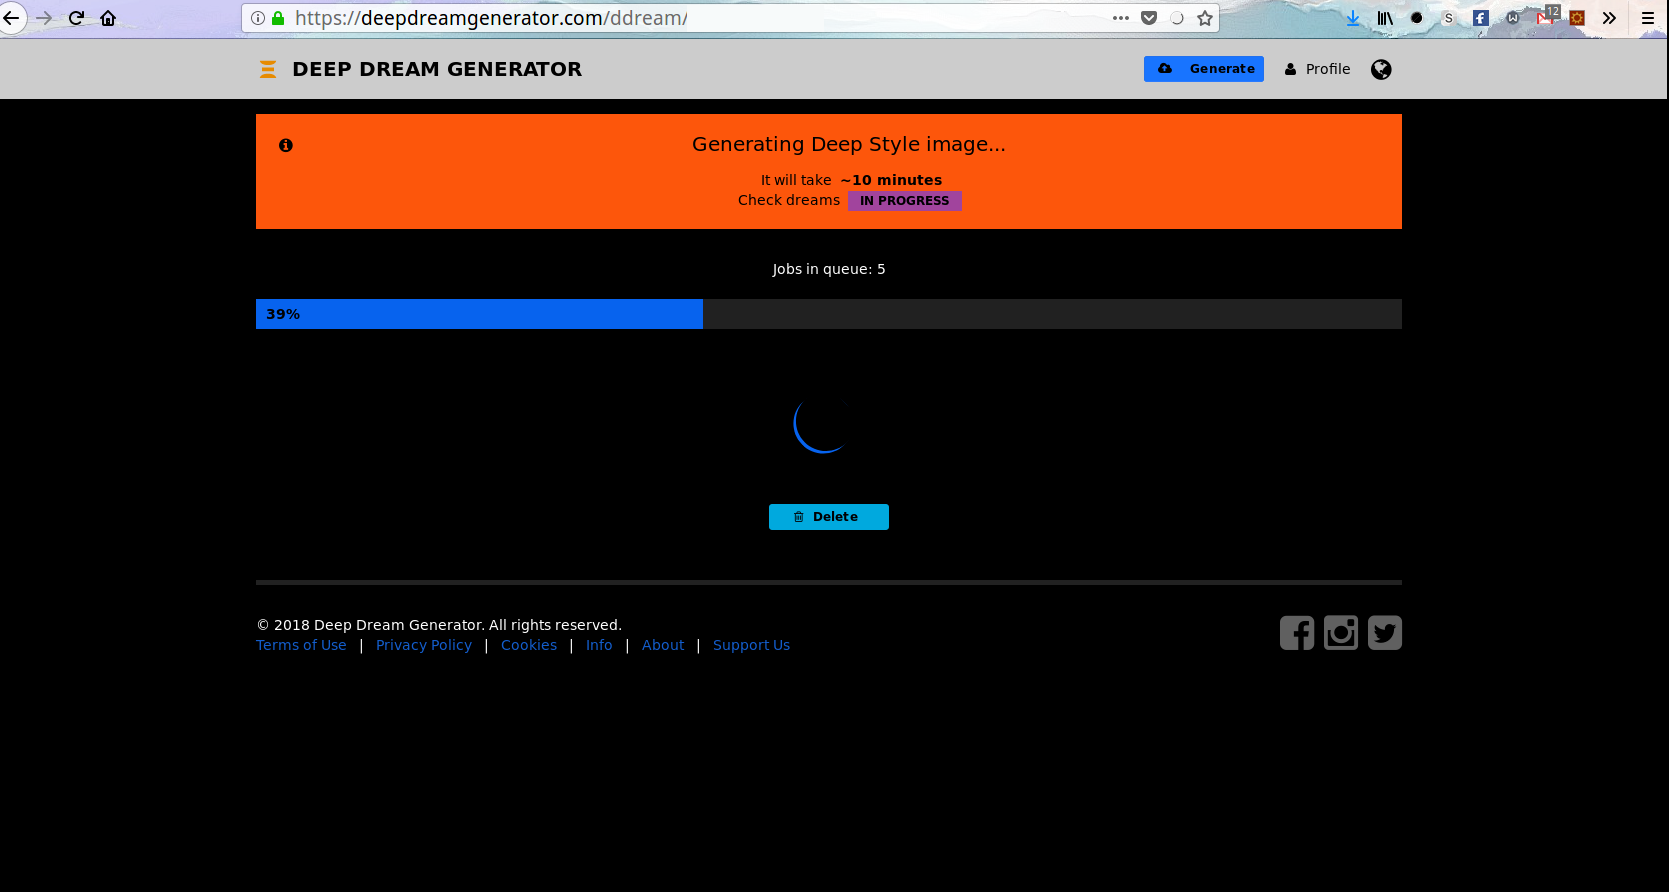Click the Delete button
The image size is (1669, 892).
point(829,517)
